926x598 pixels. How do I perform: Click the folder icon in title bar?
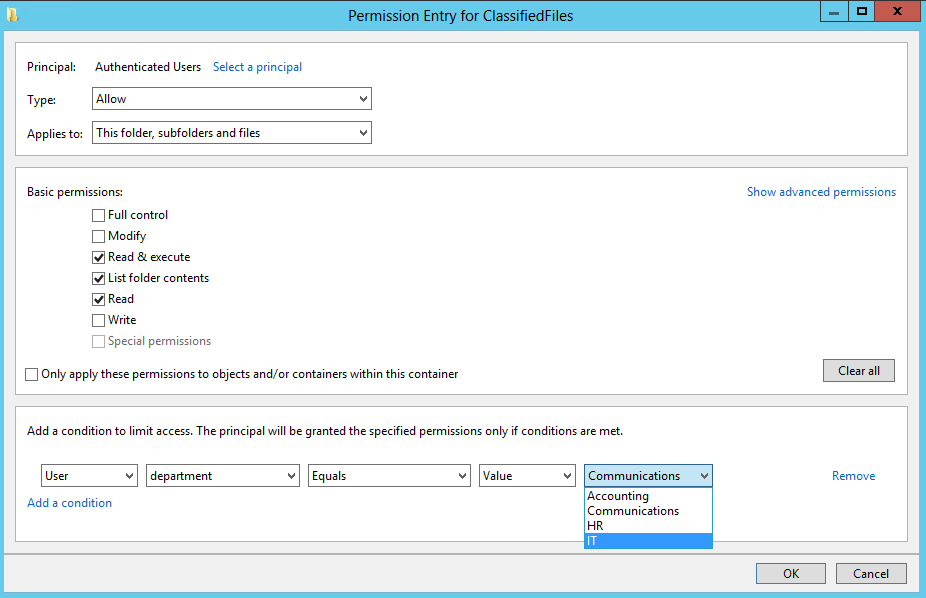11,15
